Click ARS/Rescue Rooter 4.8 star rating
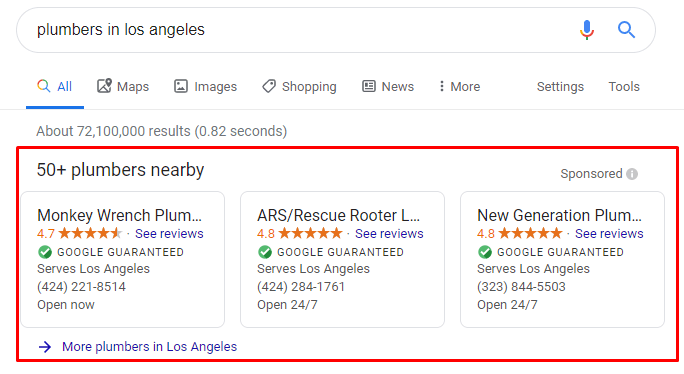684x374 pixels. (x=300, y=233)
